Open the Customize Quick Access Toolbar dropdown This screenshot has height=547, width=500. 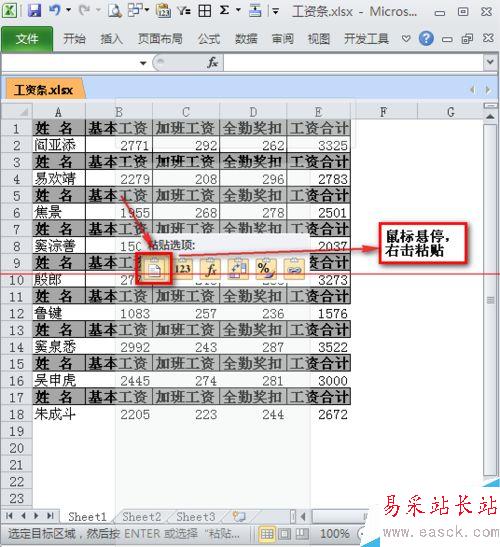(x=276, y=11)
